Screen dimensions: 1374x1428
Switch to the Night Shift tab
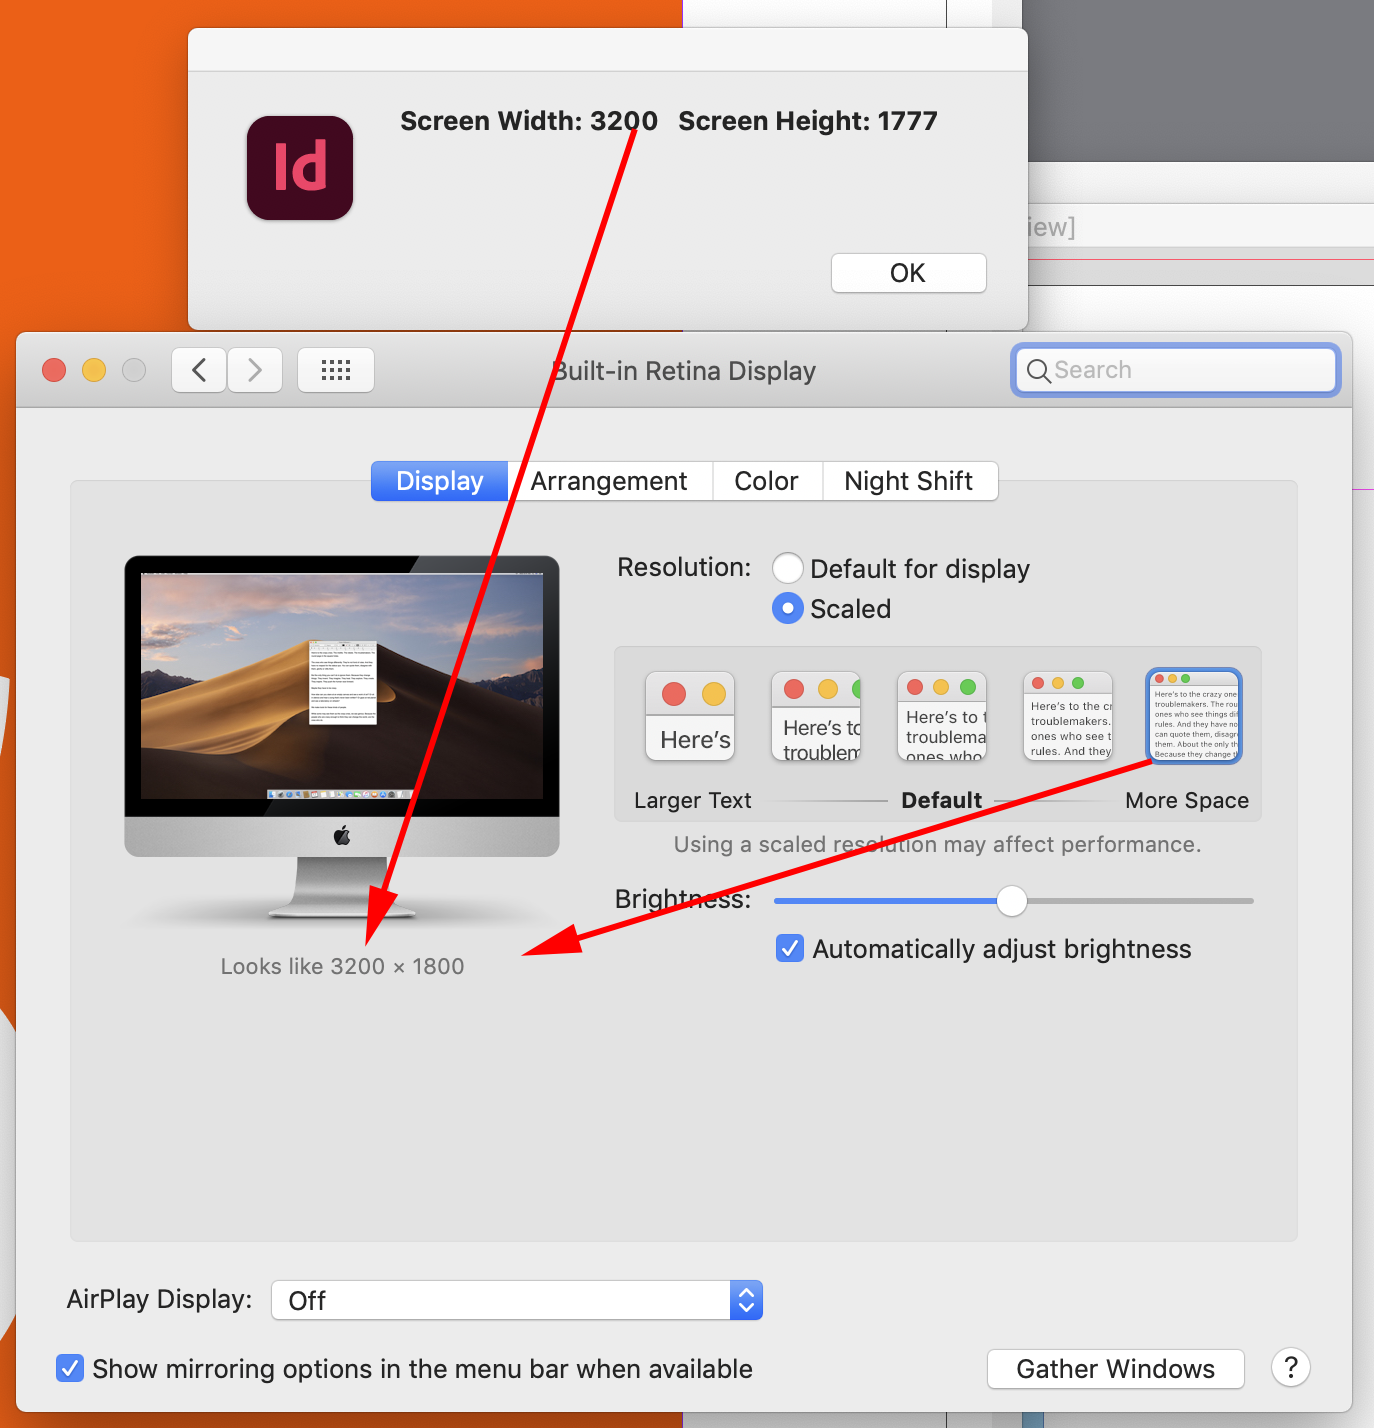(x=908, y=481)
